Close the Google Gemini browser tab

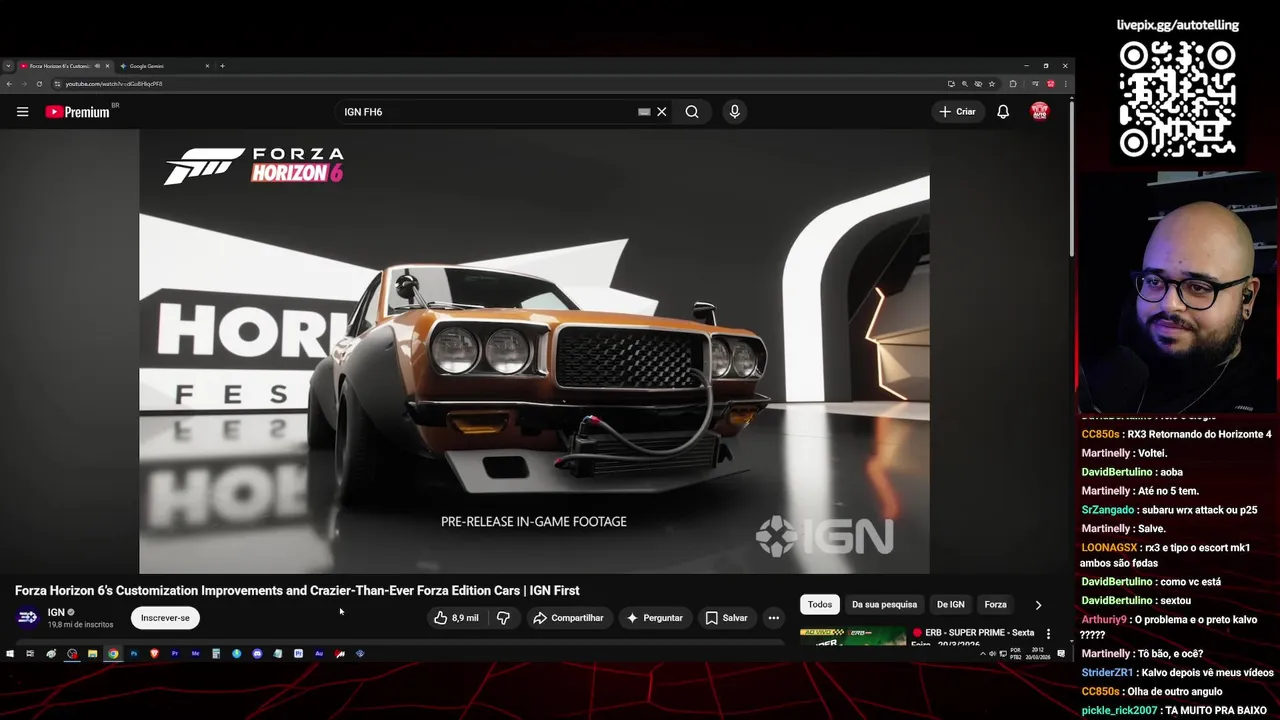[x=207, y=66]
